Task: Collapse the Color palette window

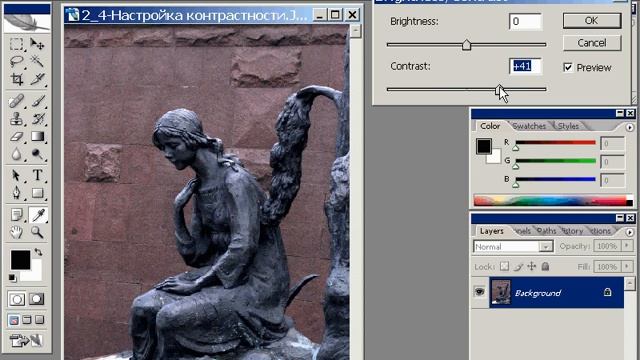Action: pyautogui.click(x=620, y=113)
